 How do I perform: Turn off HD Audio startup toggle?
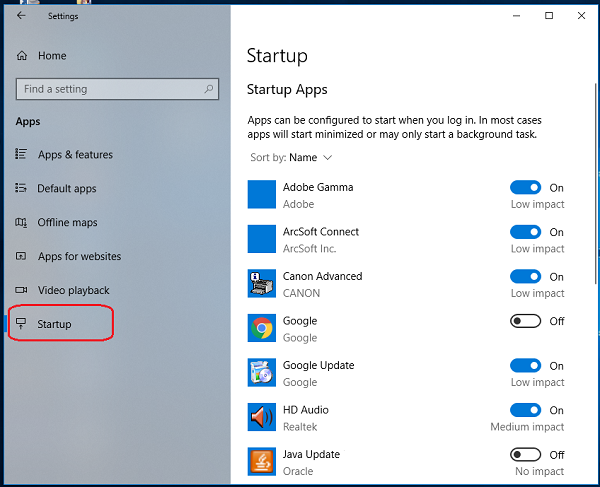tap(525, 410)
